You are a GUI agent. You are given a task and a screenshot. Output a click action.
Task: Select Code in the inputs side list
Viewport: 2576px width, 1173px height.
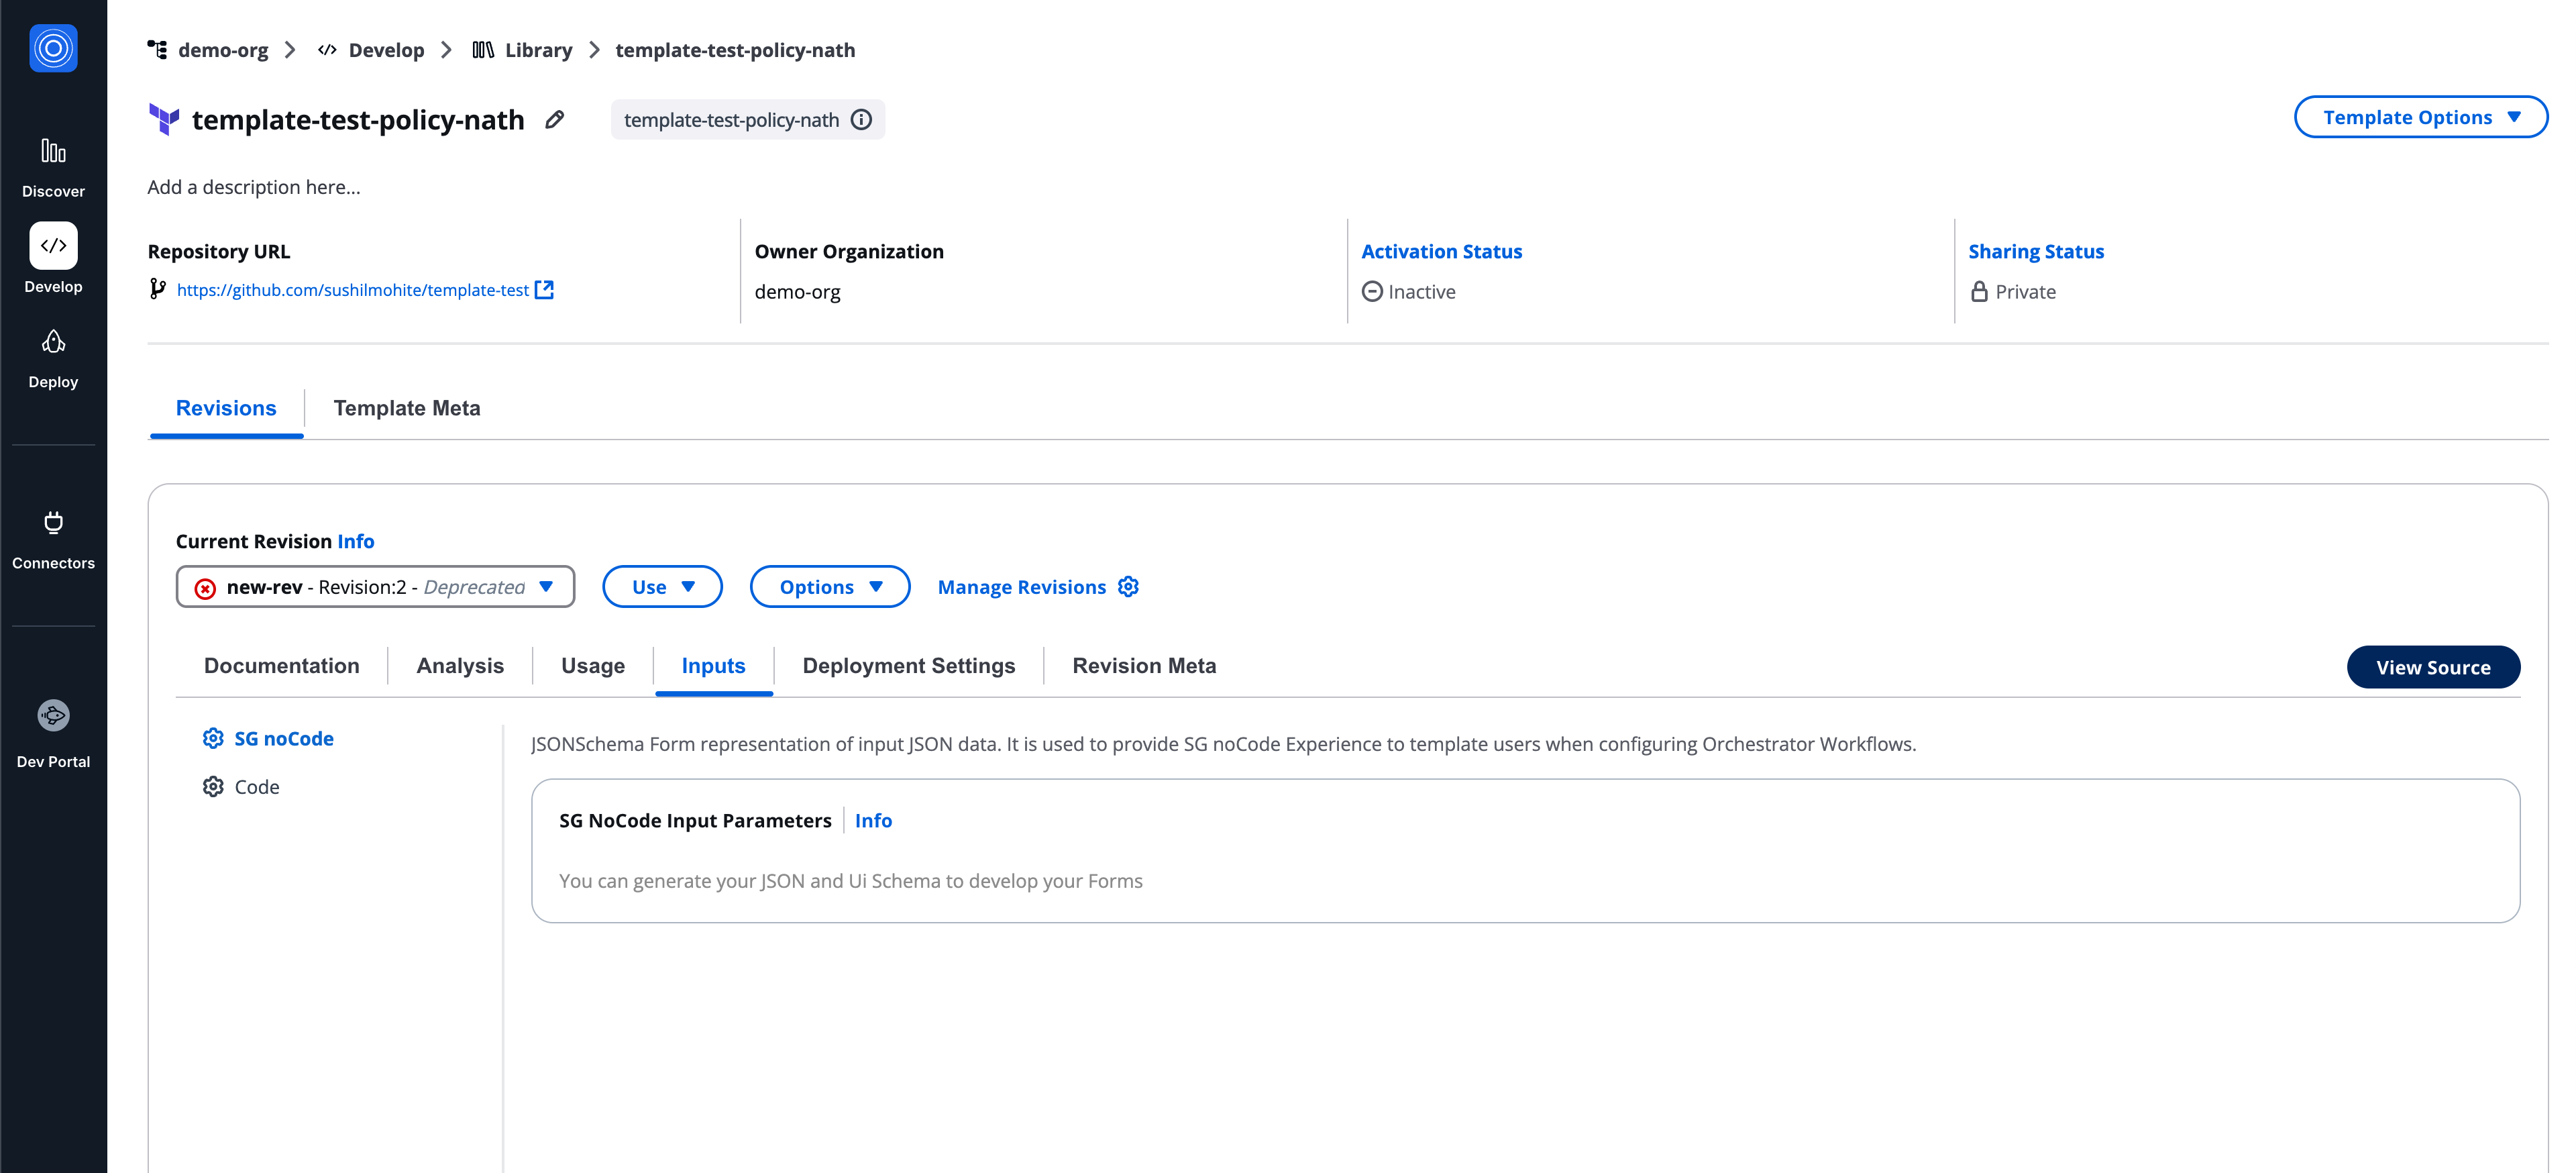256,787
